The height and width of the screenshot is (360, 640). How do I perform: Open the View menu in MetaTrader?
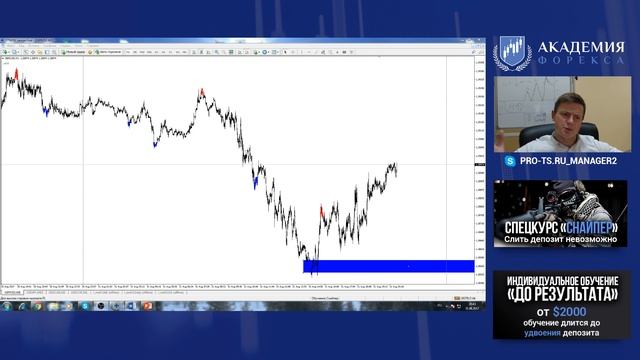[x=21, y=46]
